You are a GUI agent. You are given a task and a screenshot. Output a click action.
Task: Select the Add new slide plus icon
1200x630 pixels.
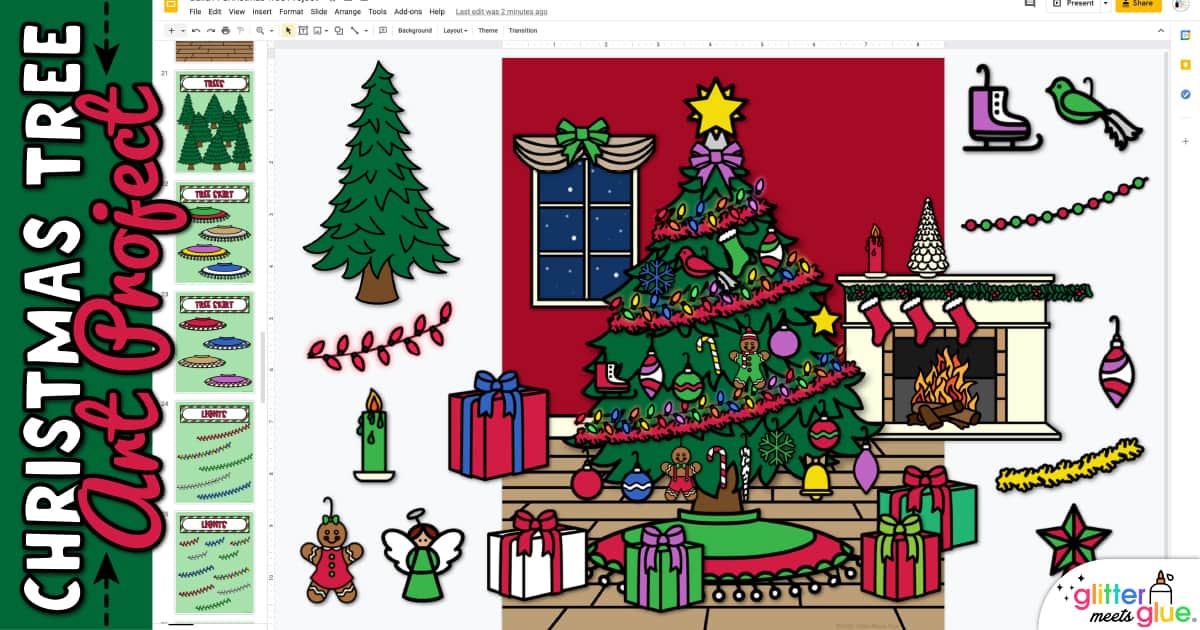click(171, 30)
